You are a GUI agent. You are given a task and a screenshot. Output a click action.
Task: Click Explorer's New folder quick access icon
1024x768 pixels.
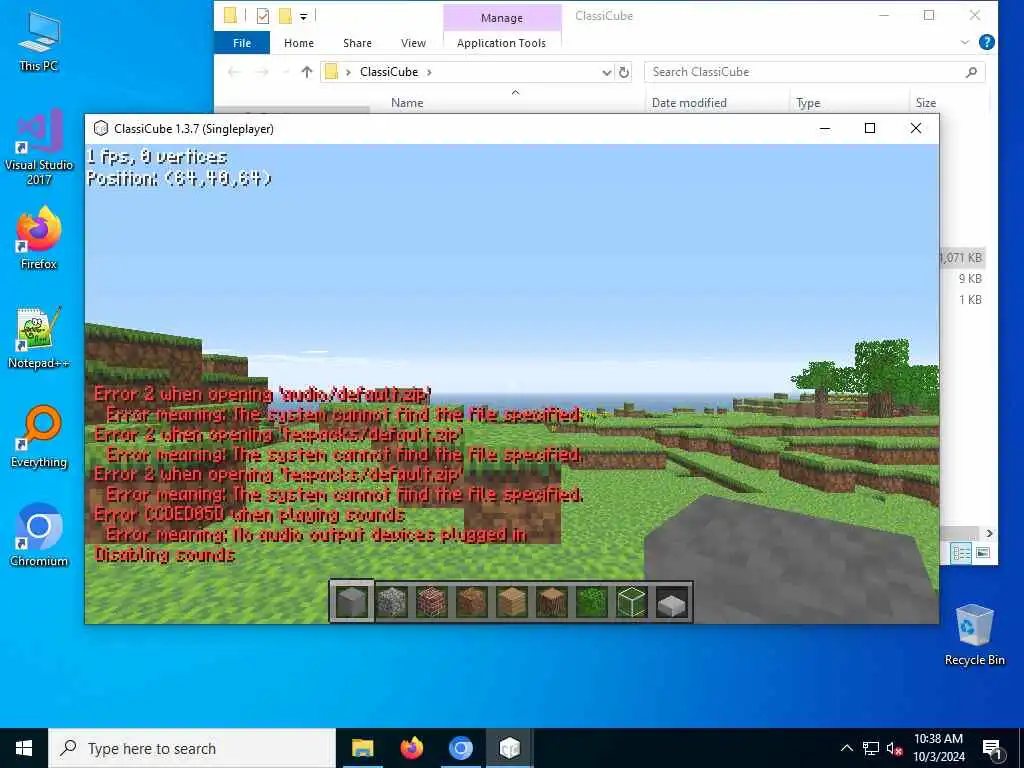click(285, 16)
